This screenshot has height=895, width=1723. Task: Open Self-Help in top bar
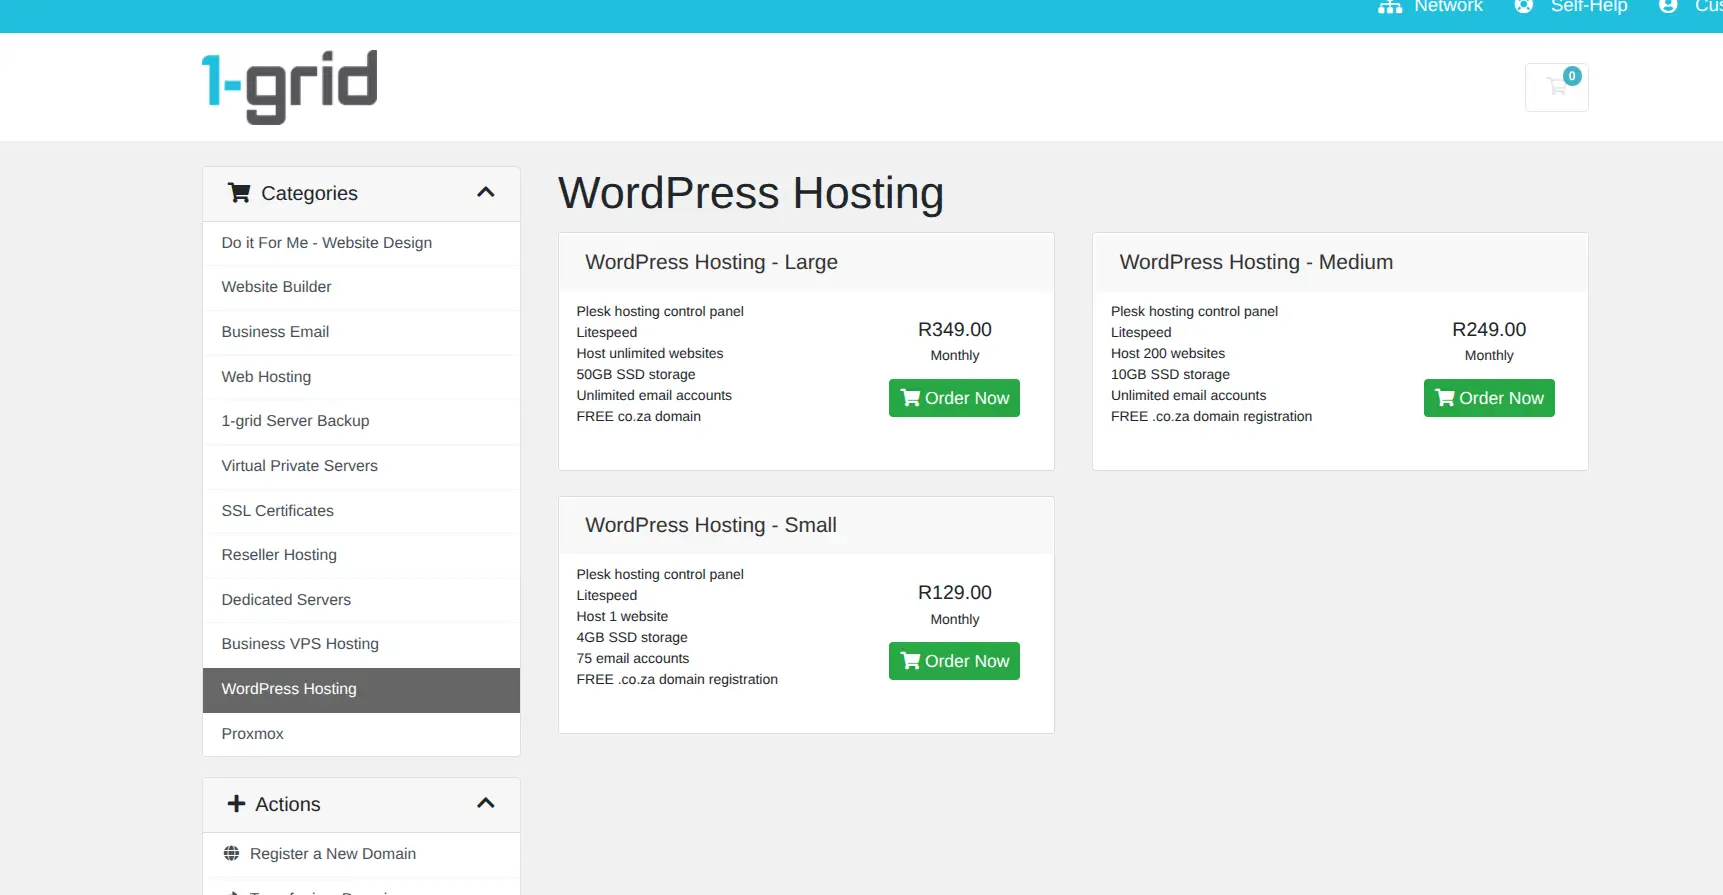1589,6
